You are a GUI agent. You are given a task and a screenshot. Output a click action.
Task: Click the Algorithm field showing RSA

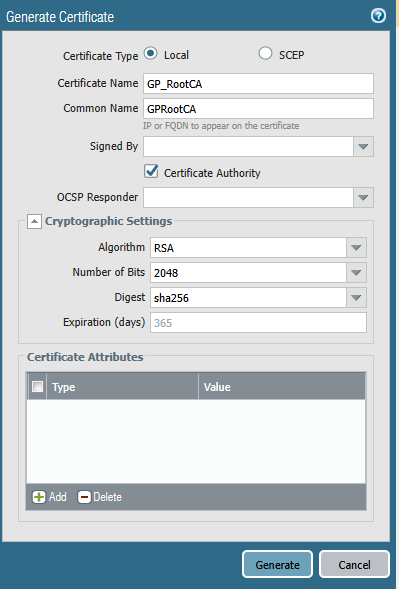[x=248, y=248]
